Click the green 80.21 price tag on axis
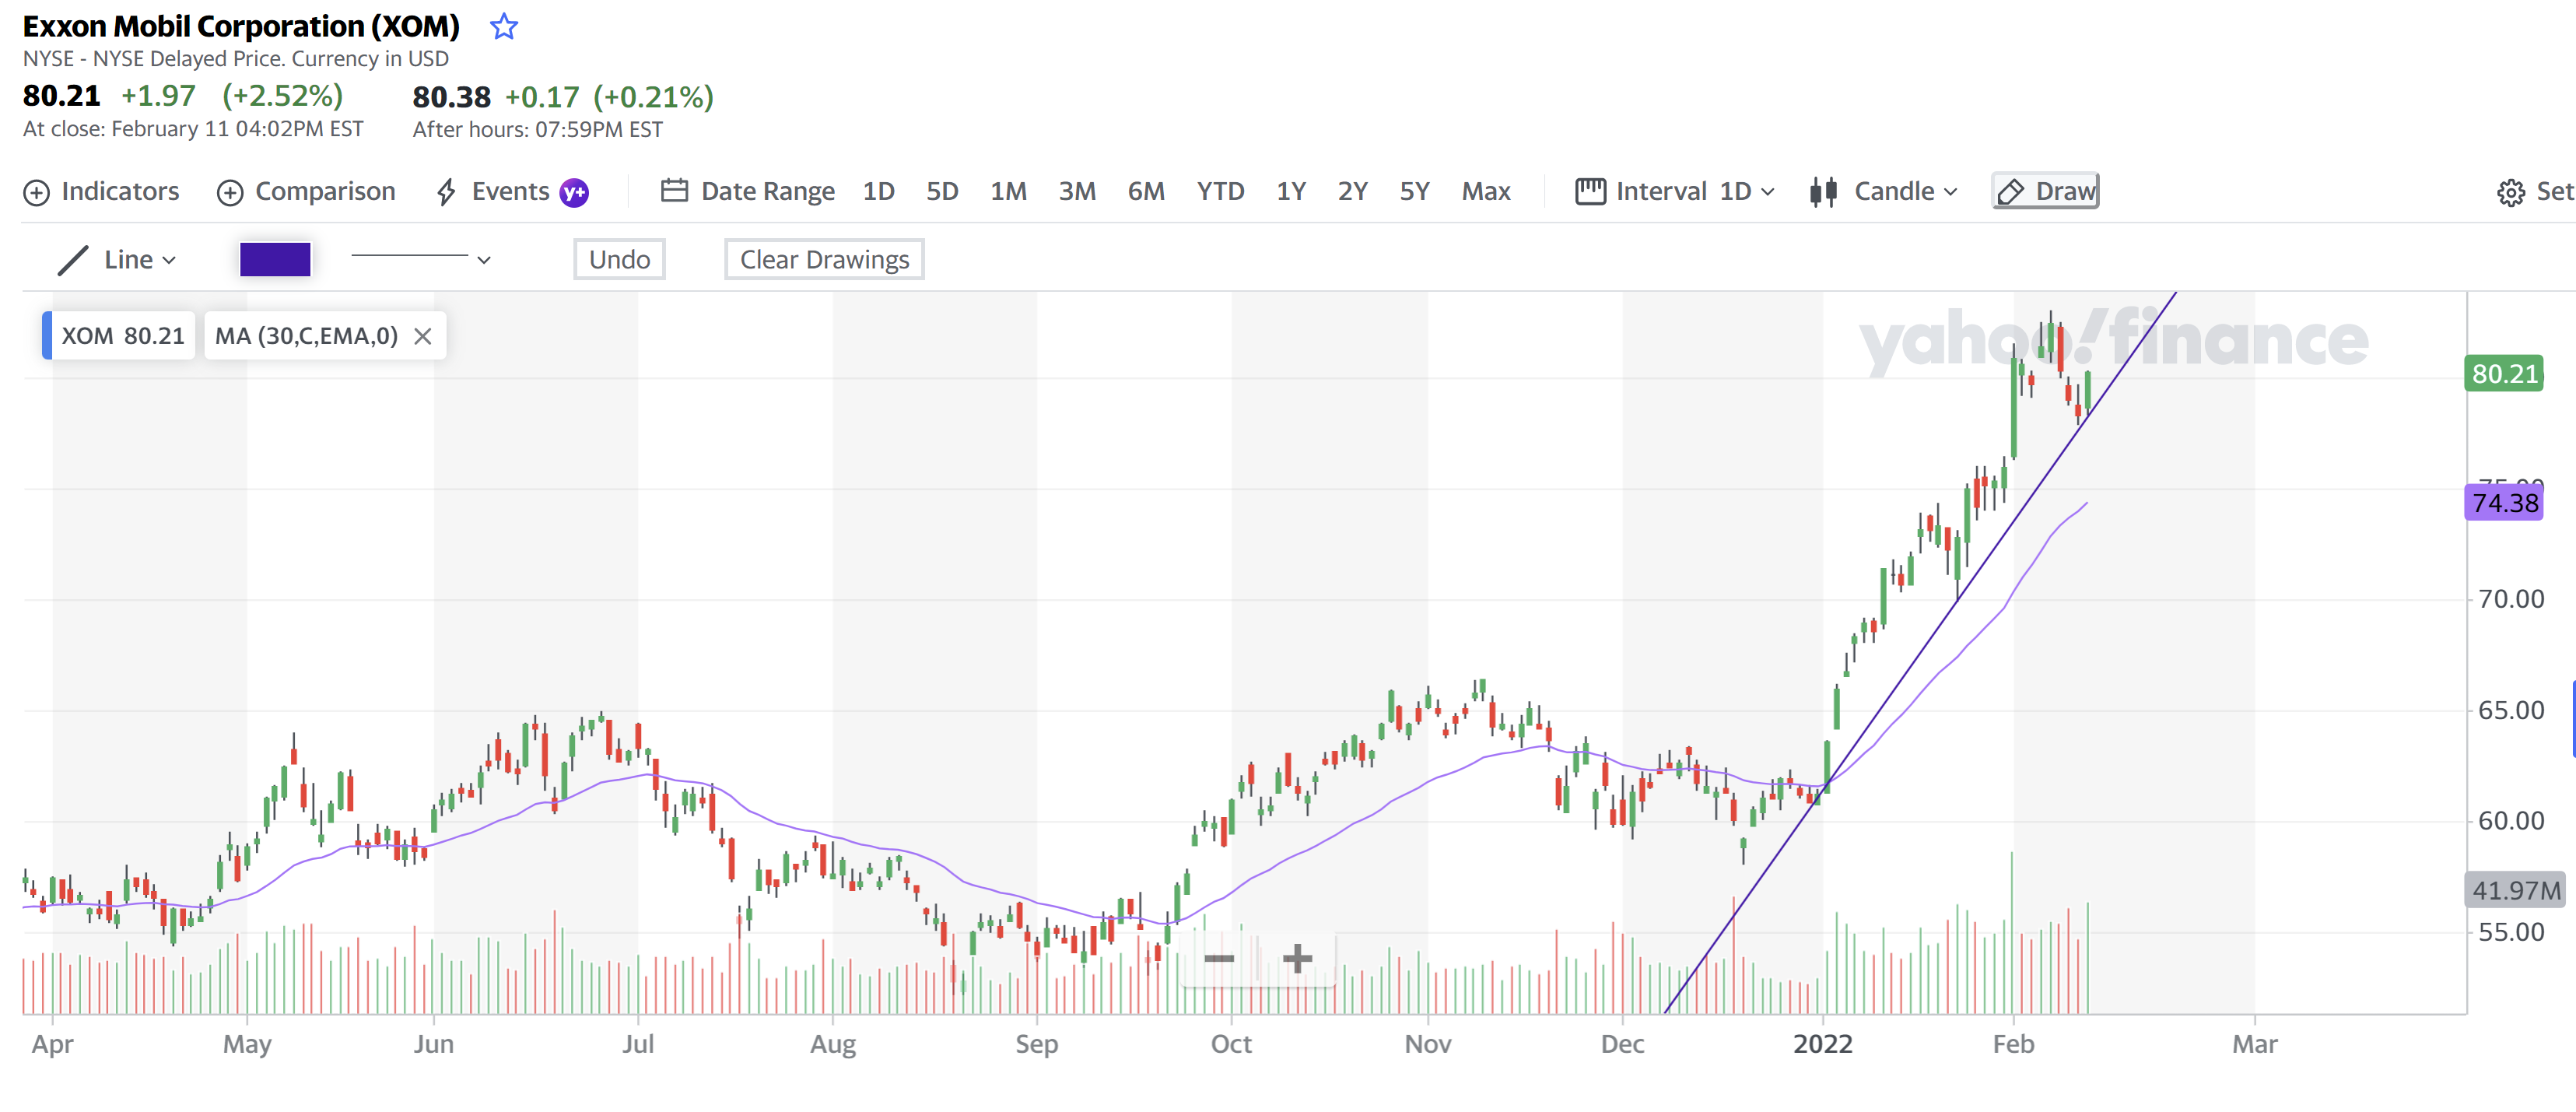This screenshot has height=1112, width=2576. [2503, 374]
